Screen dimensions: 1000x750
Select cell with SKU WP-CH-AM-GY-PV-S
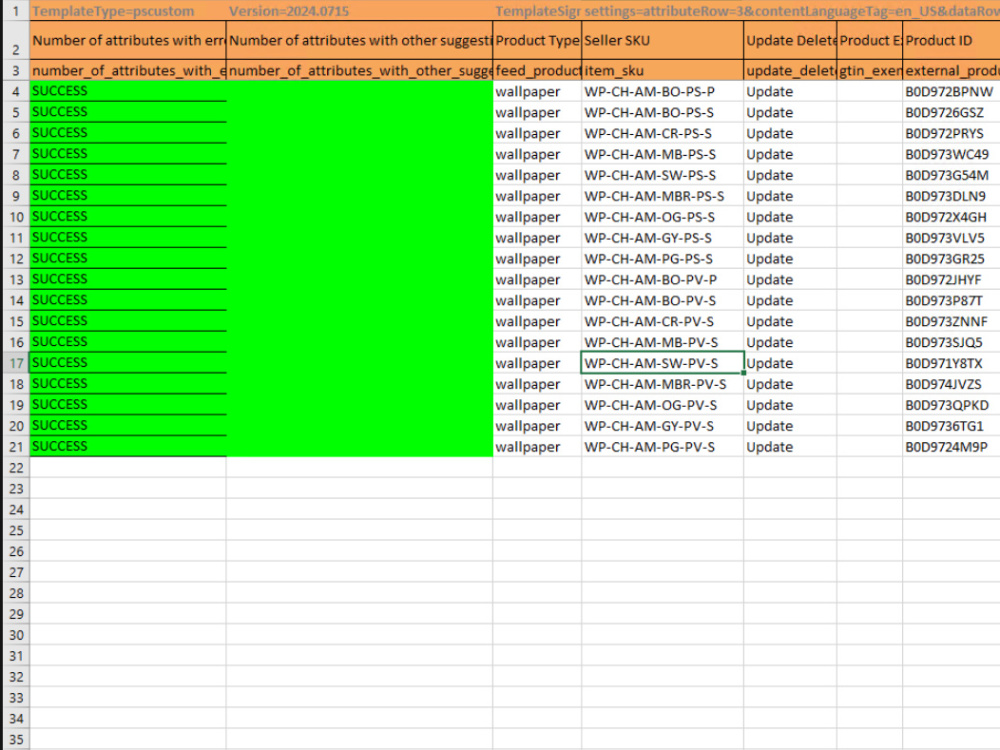click(x=662, y=426)
